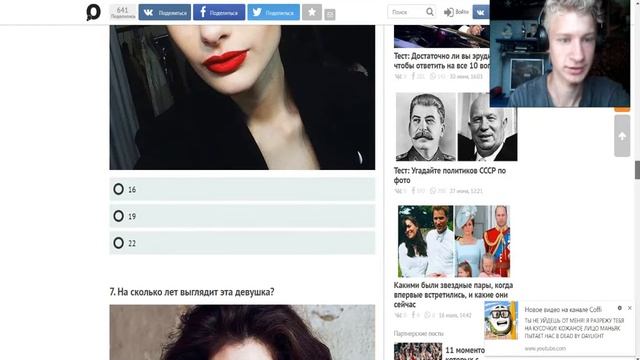Close the YouTube notification popup

(629, 308)
